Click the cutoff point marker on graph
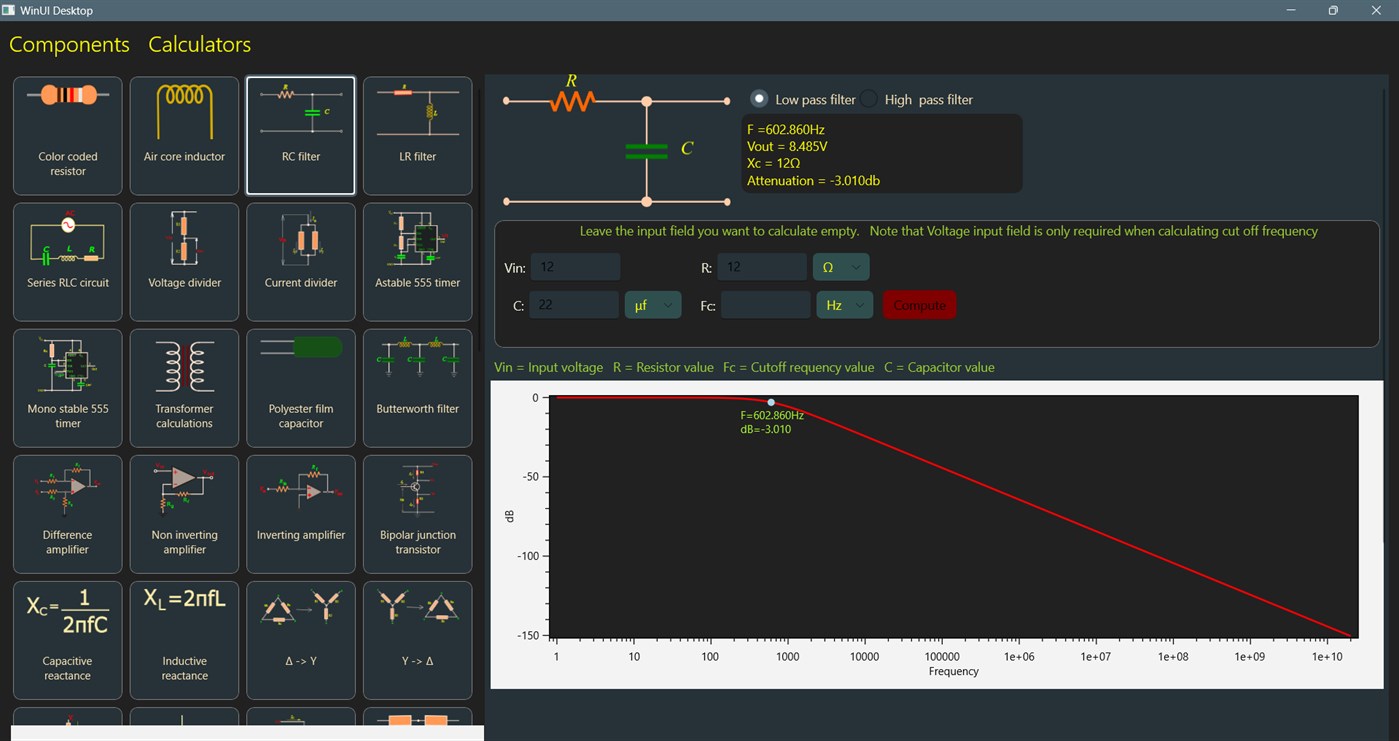 click(771, 402)
